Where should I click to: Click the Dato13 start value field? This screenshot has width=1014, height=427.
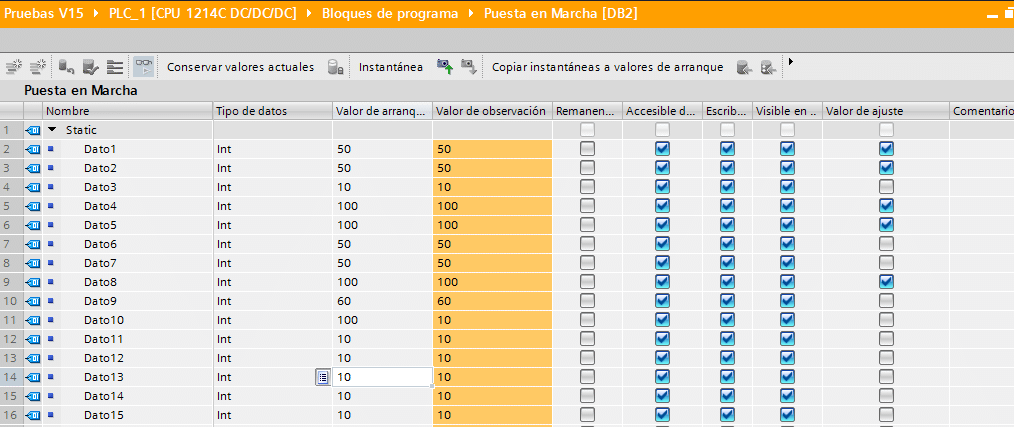coord(382,377)
